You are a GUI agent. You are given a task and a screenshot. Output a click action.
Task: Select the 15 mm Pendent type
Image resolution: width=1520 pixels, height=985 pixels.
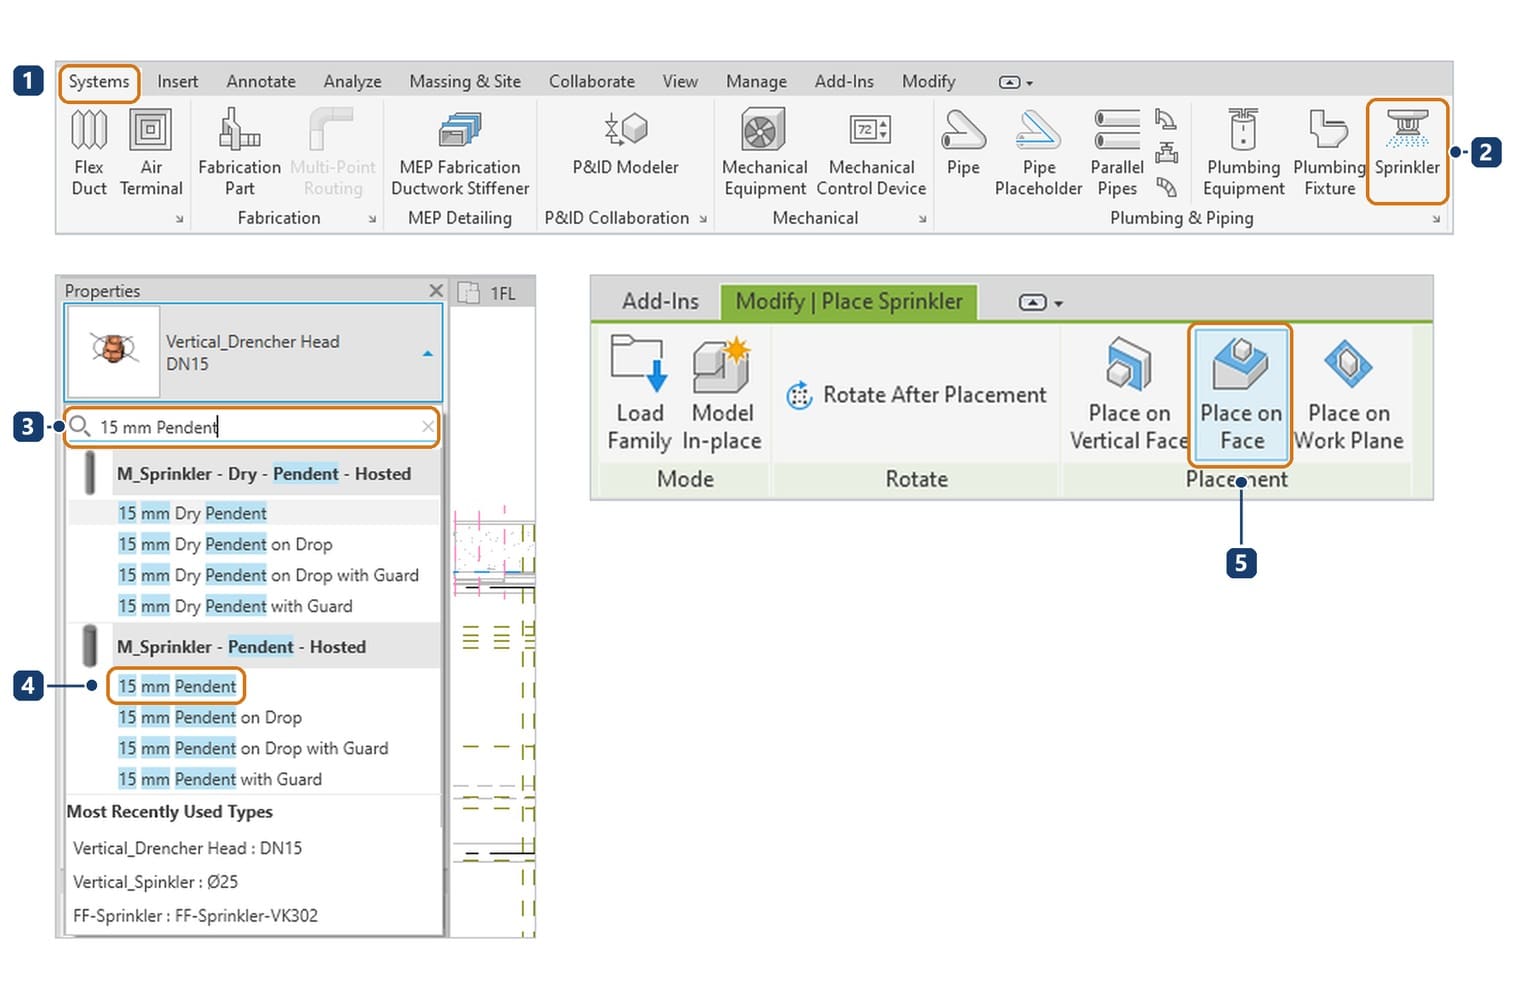pos(177,686)
